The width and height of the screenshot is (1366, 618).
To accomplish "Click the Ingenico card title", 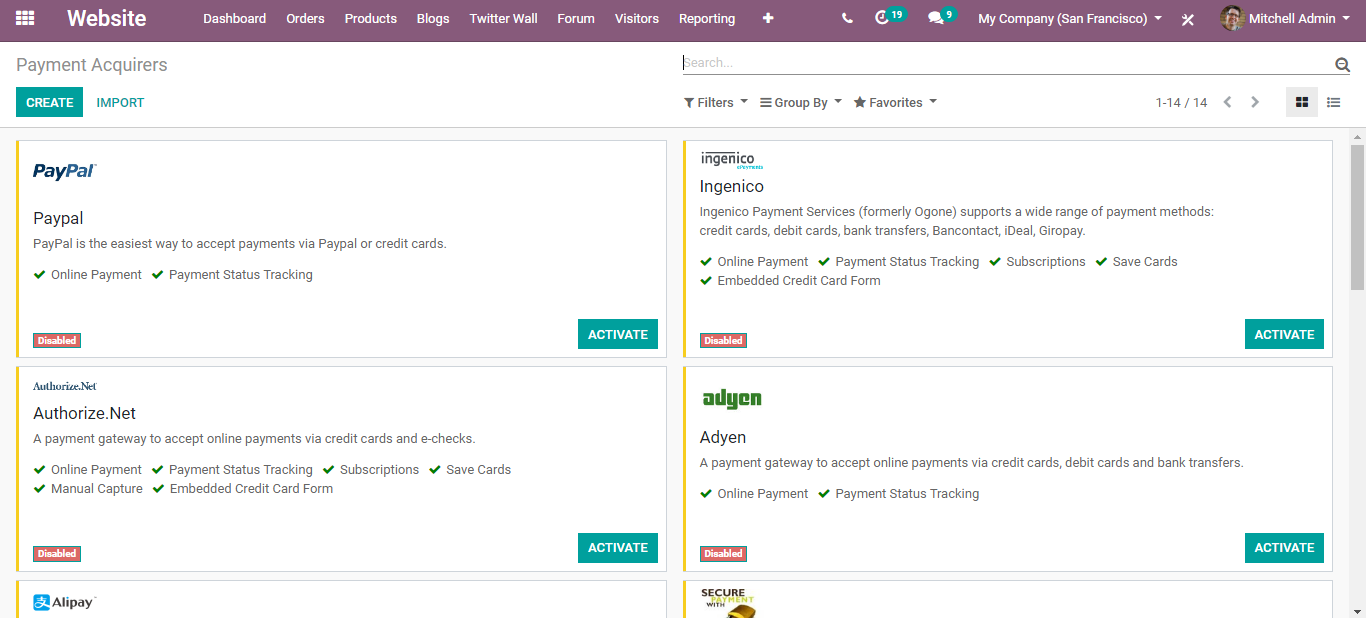I will pyautogui.click(x=732, y=186).
